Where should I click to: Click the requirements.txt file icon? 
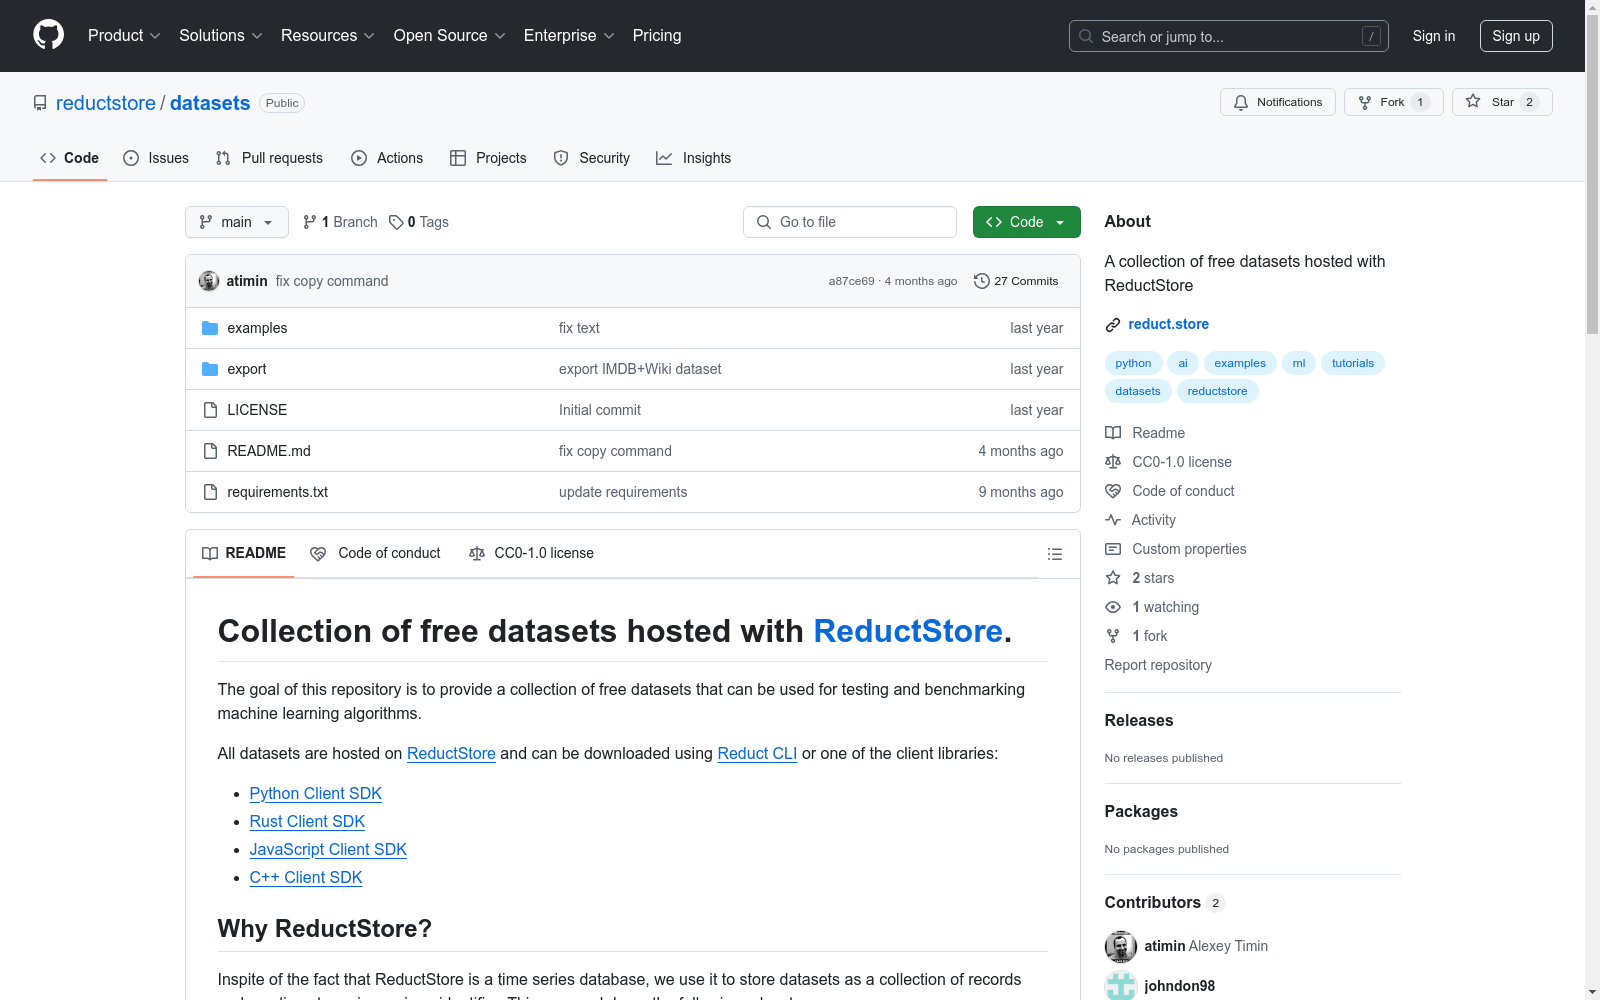[x=210, y=492]
